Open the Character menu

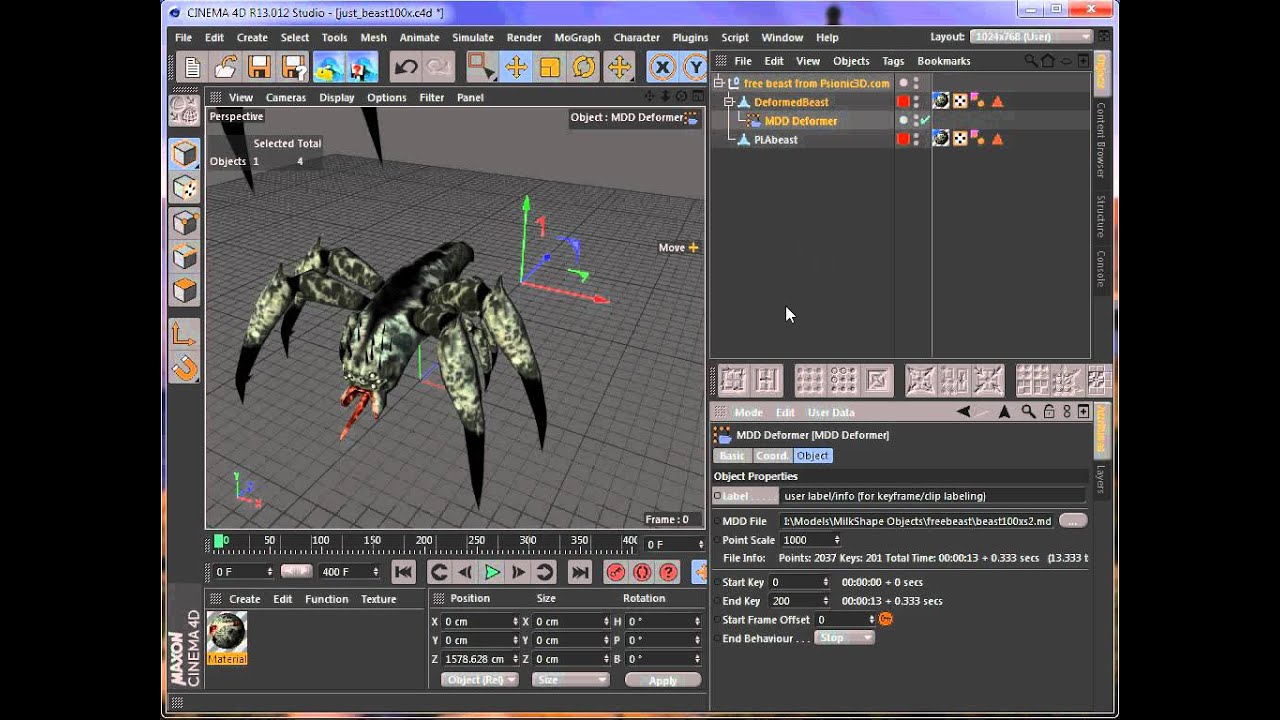coord(636,37)
